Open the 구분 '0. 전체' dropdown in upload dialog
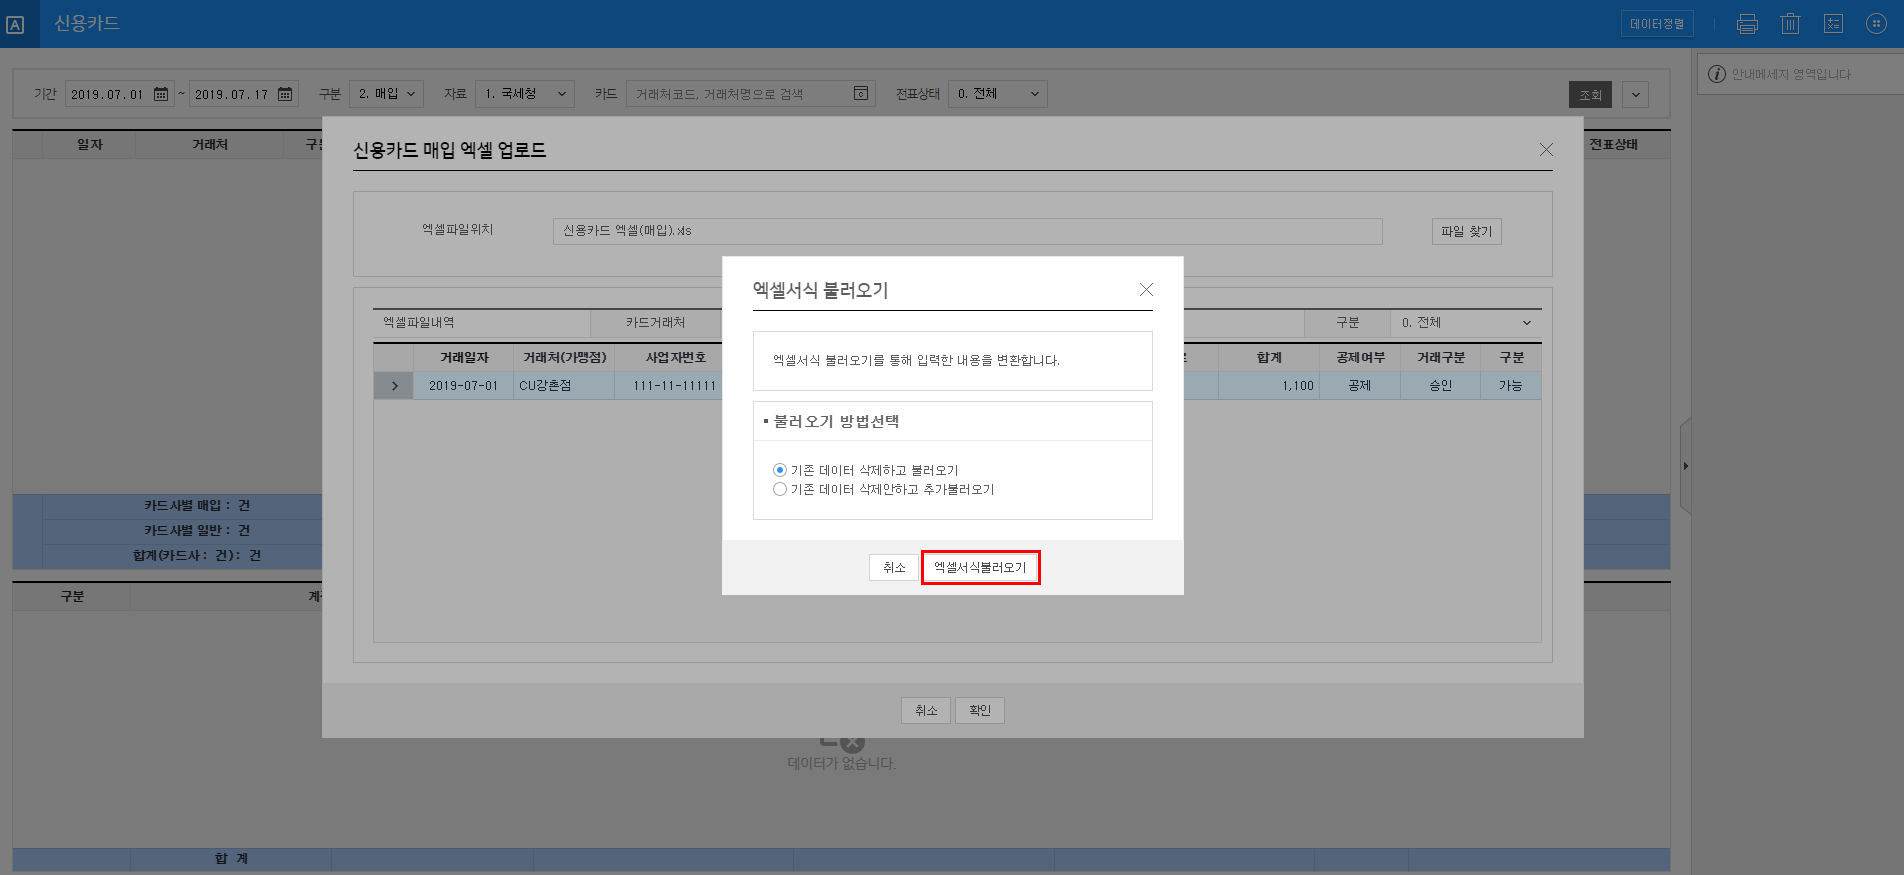The width and height of the screenshot is (1904, 875). [1465, 322]
